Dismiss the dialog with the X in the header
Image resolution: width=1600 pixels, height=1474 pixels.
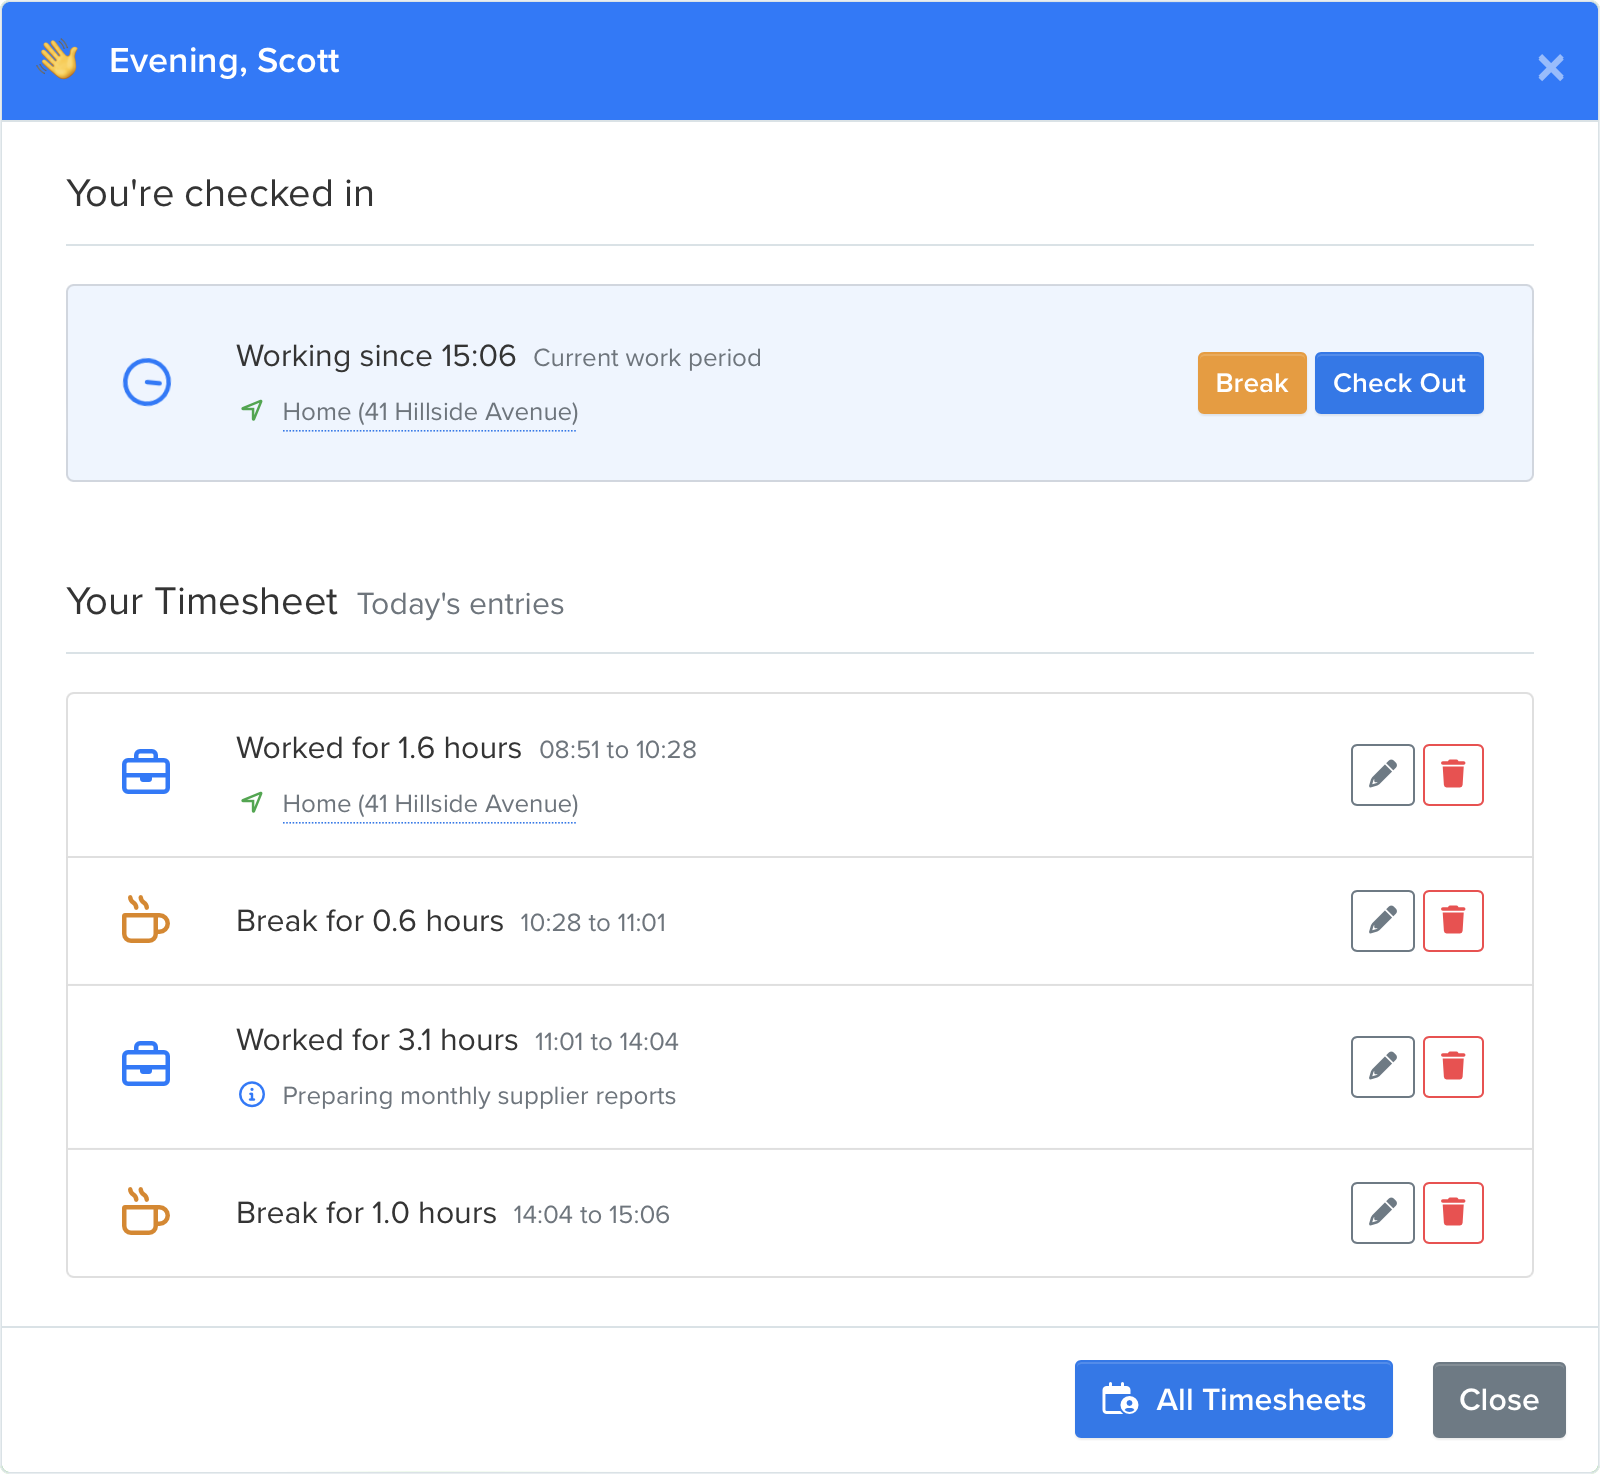[x=1551, y=68]
